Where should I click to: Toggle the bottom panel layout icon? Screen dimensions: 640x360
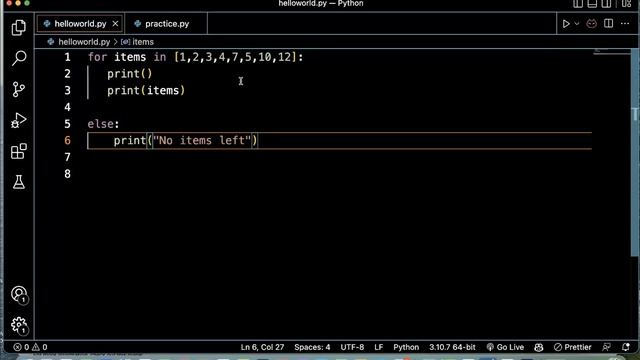click(x=592, y=4)
